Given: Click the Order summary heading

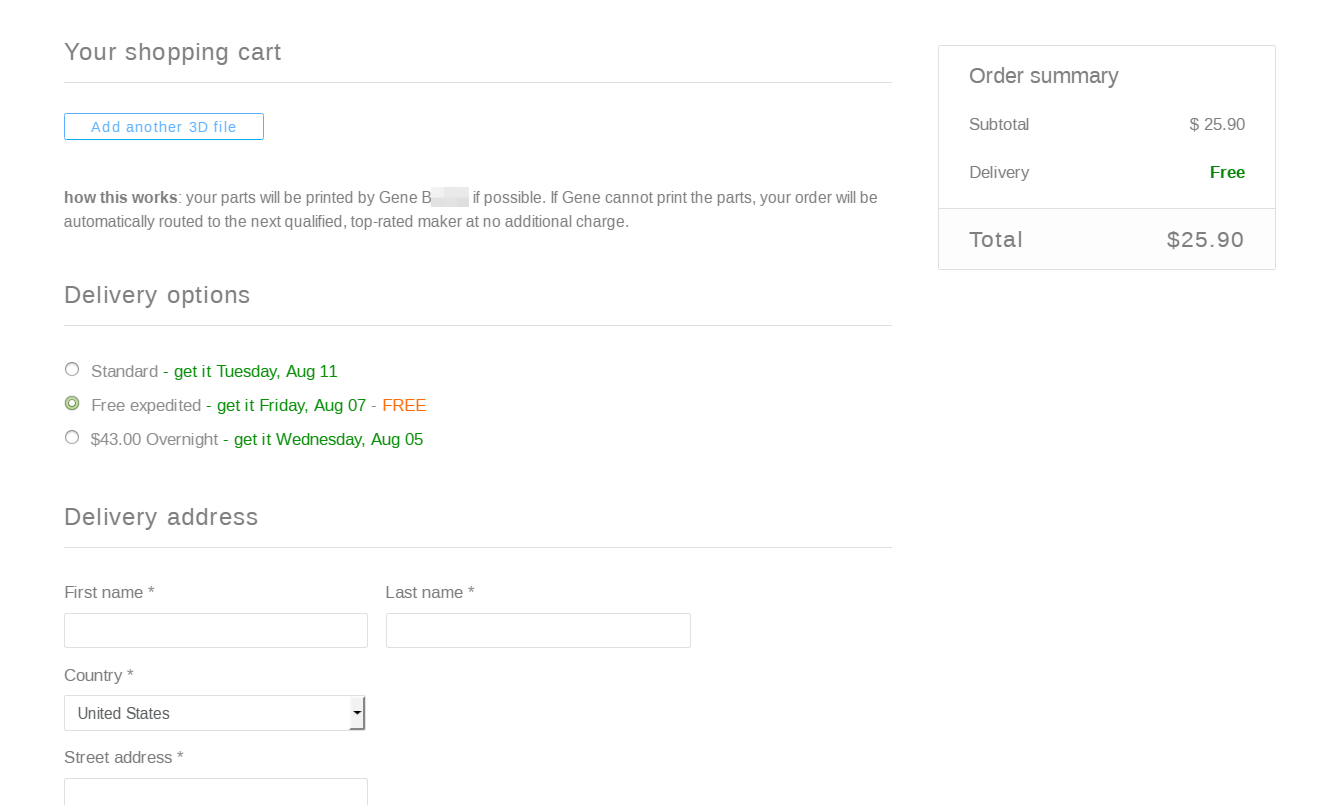Looking at the screenshot, I should point(1043,76).
